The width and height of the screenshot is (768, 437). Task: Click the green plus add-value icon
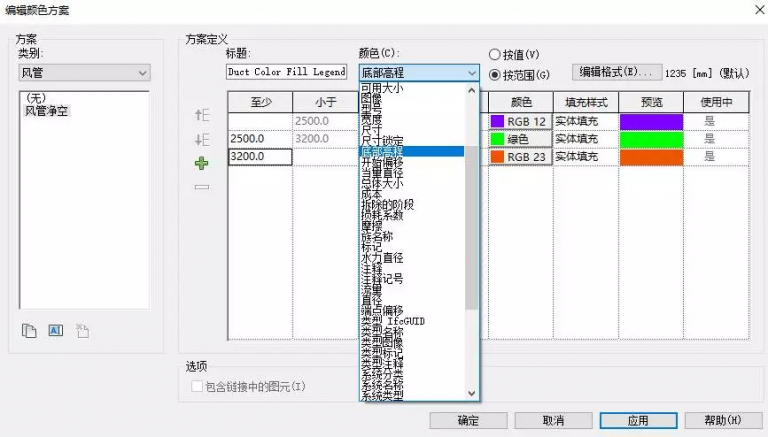(x=202, y=163)
